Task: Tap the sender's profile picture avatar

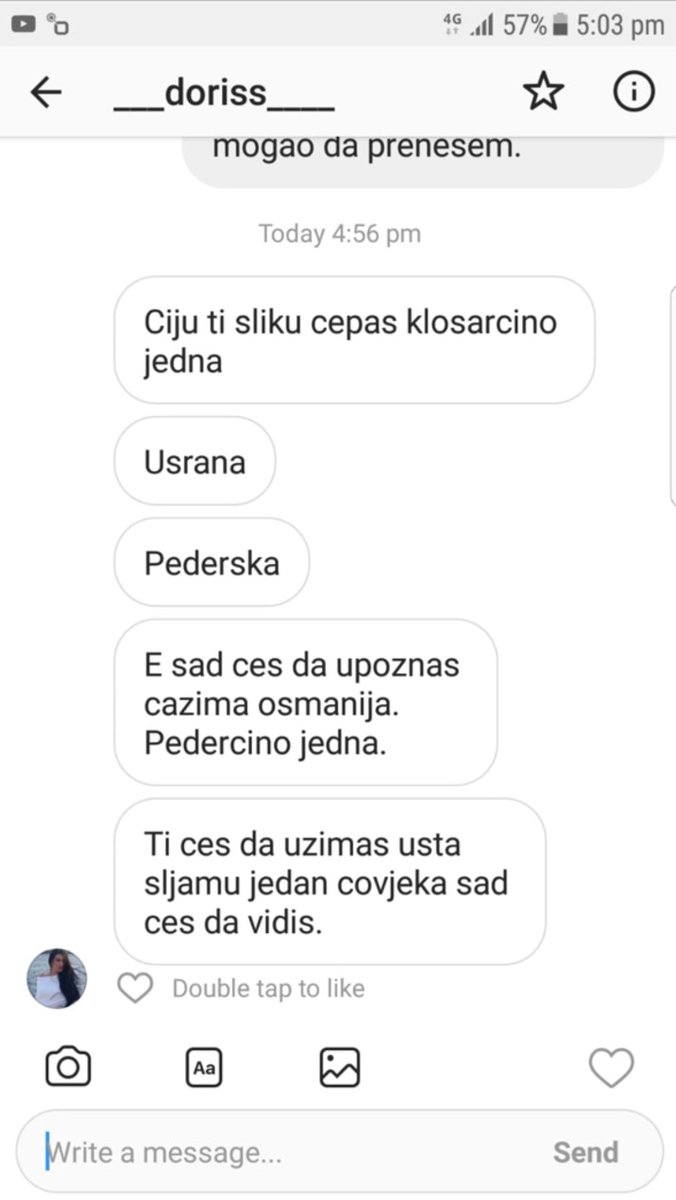Action: (56, 978)
